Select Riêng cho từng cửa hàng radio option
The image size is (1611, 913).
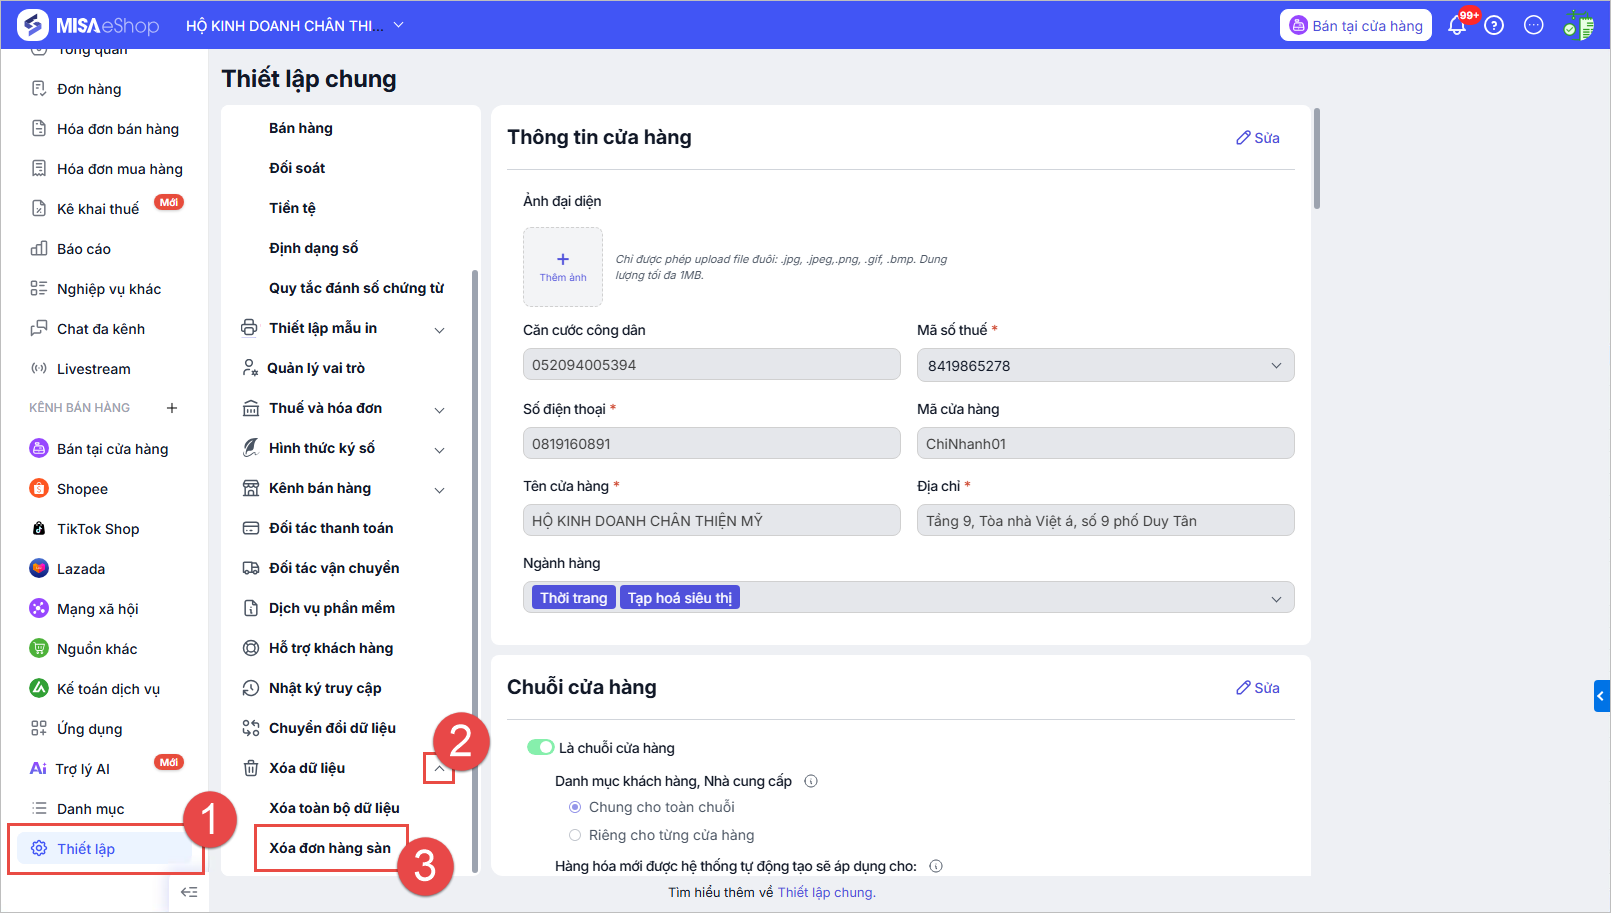tap(575, 835)
